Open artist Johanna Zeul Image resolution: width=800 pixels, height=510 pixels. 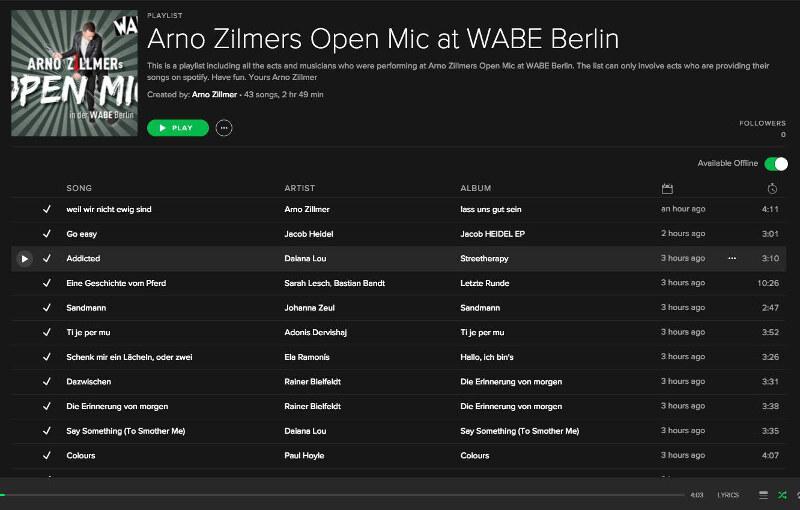point(309,308)
